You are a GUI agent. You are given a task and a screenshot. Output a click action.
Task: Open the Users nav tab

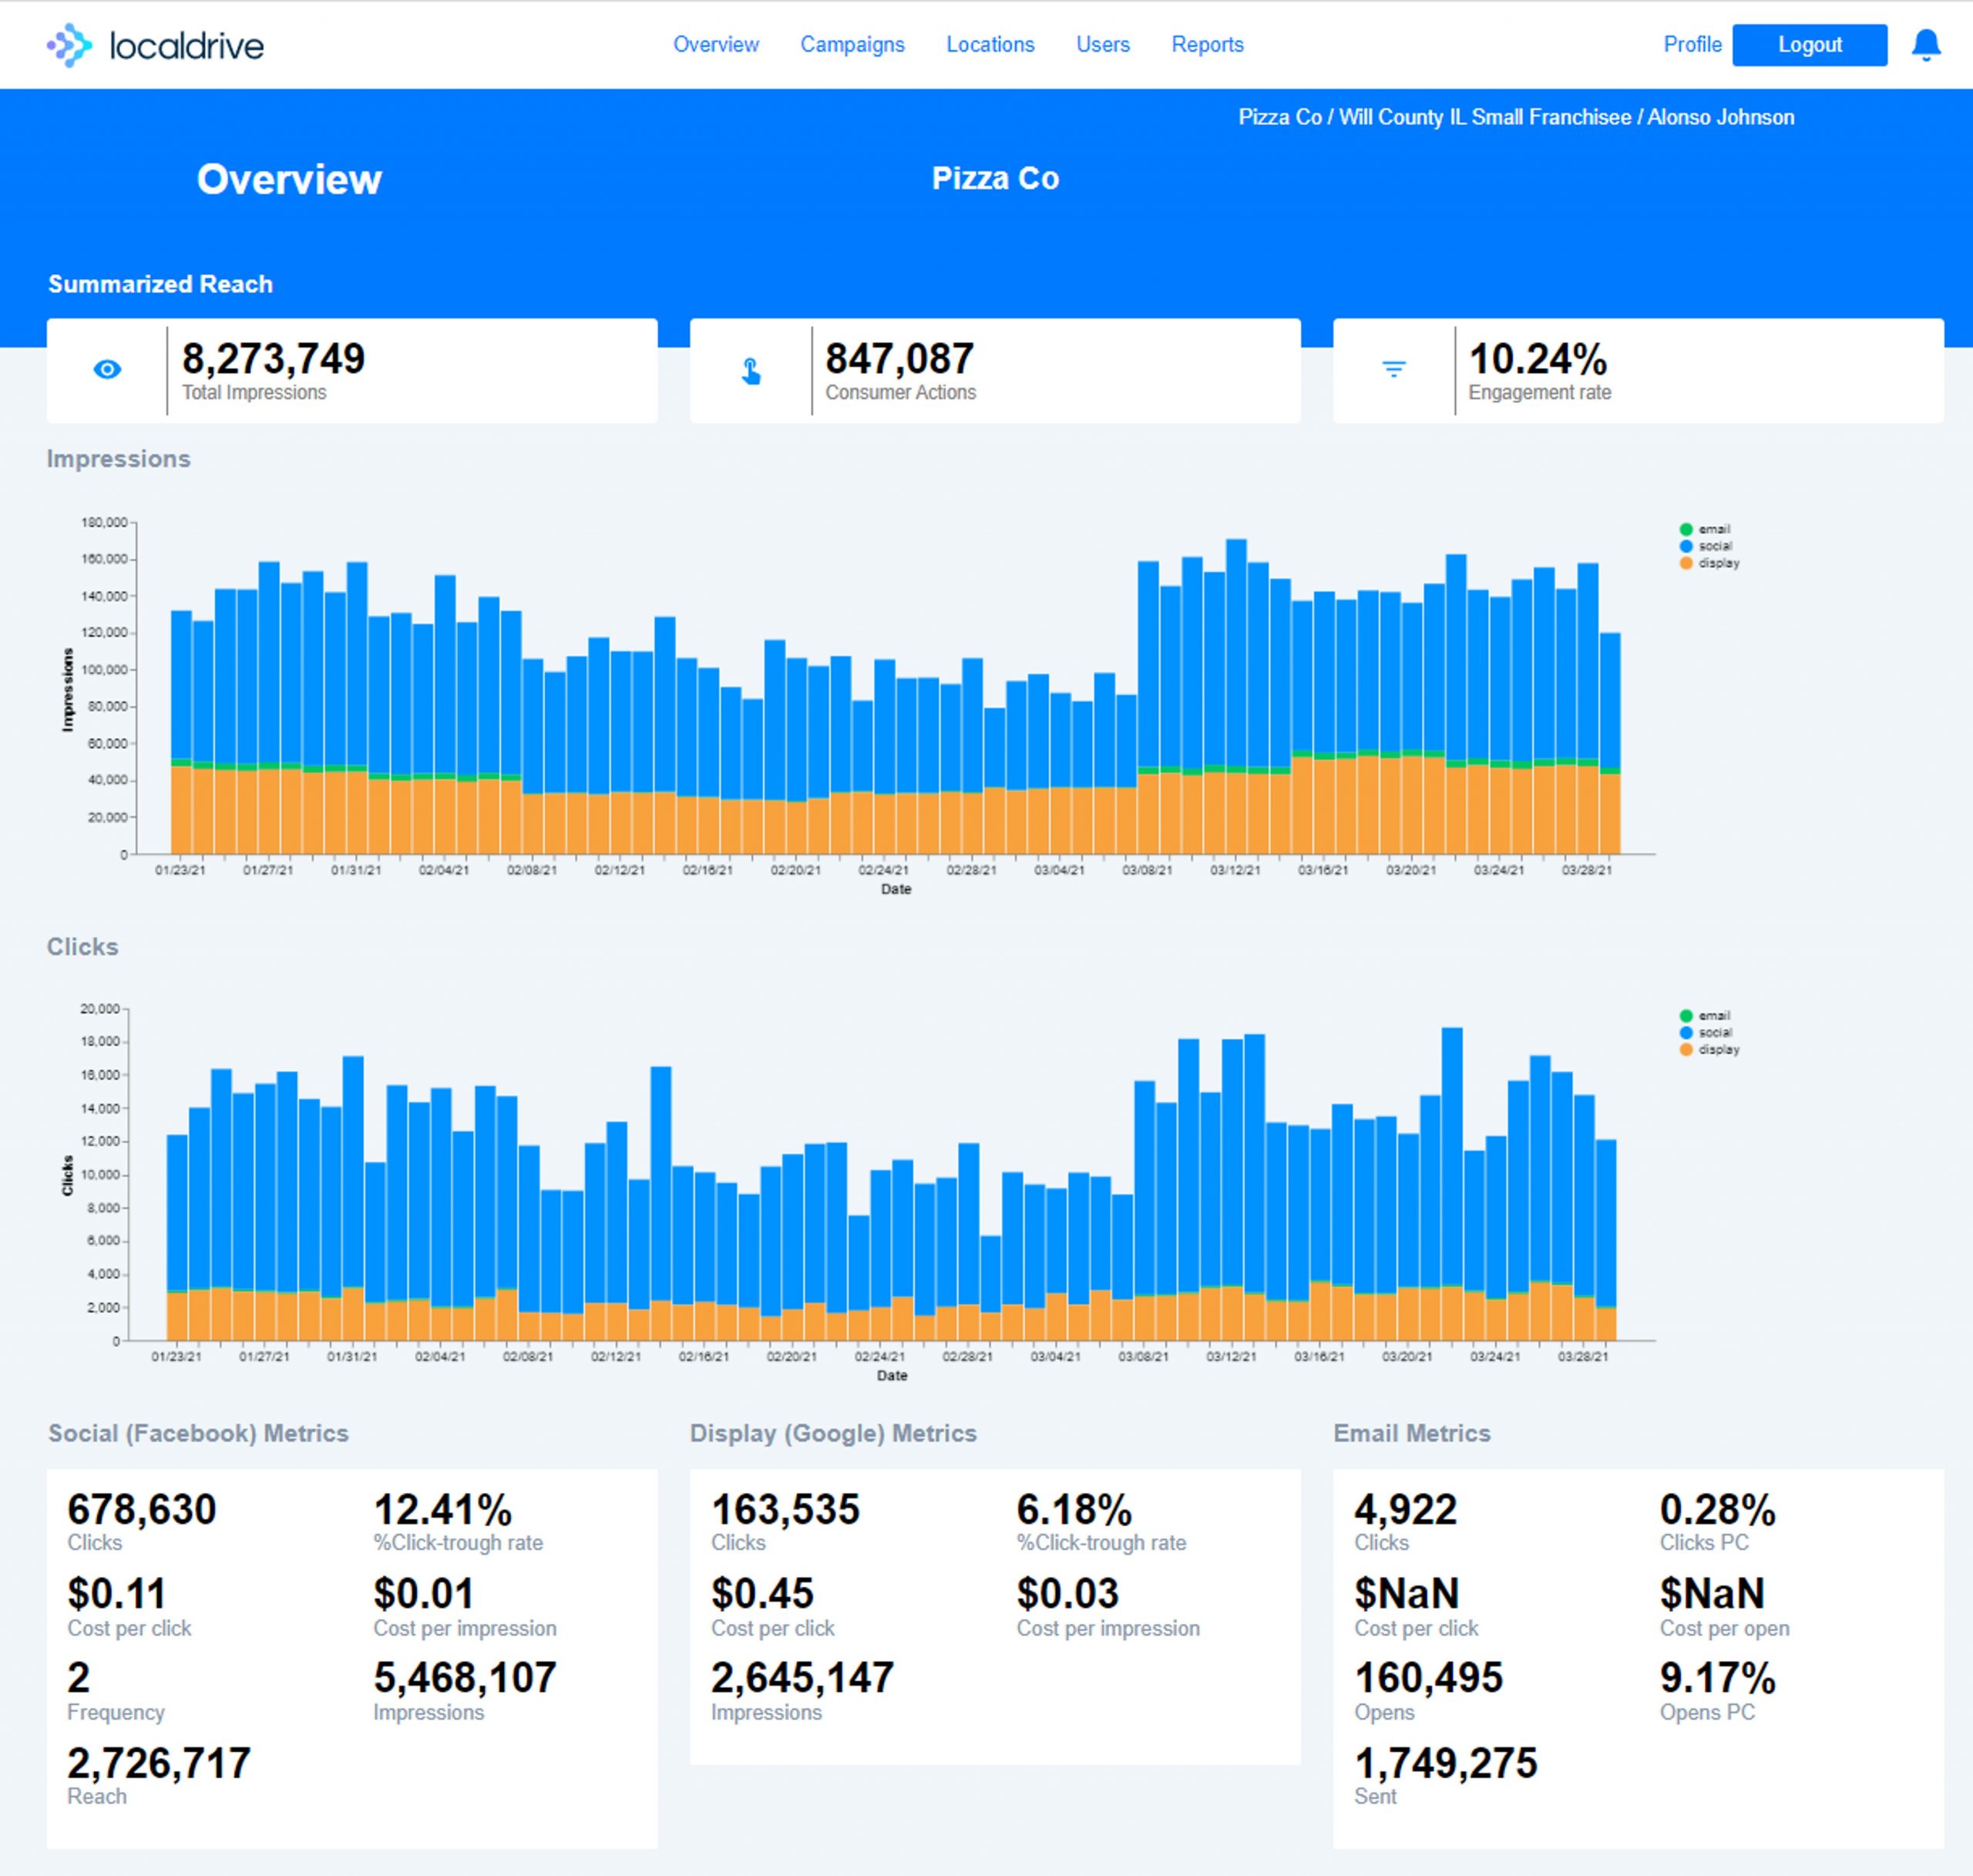1102,44
